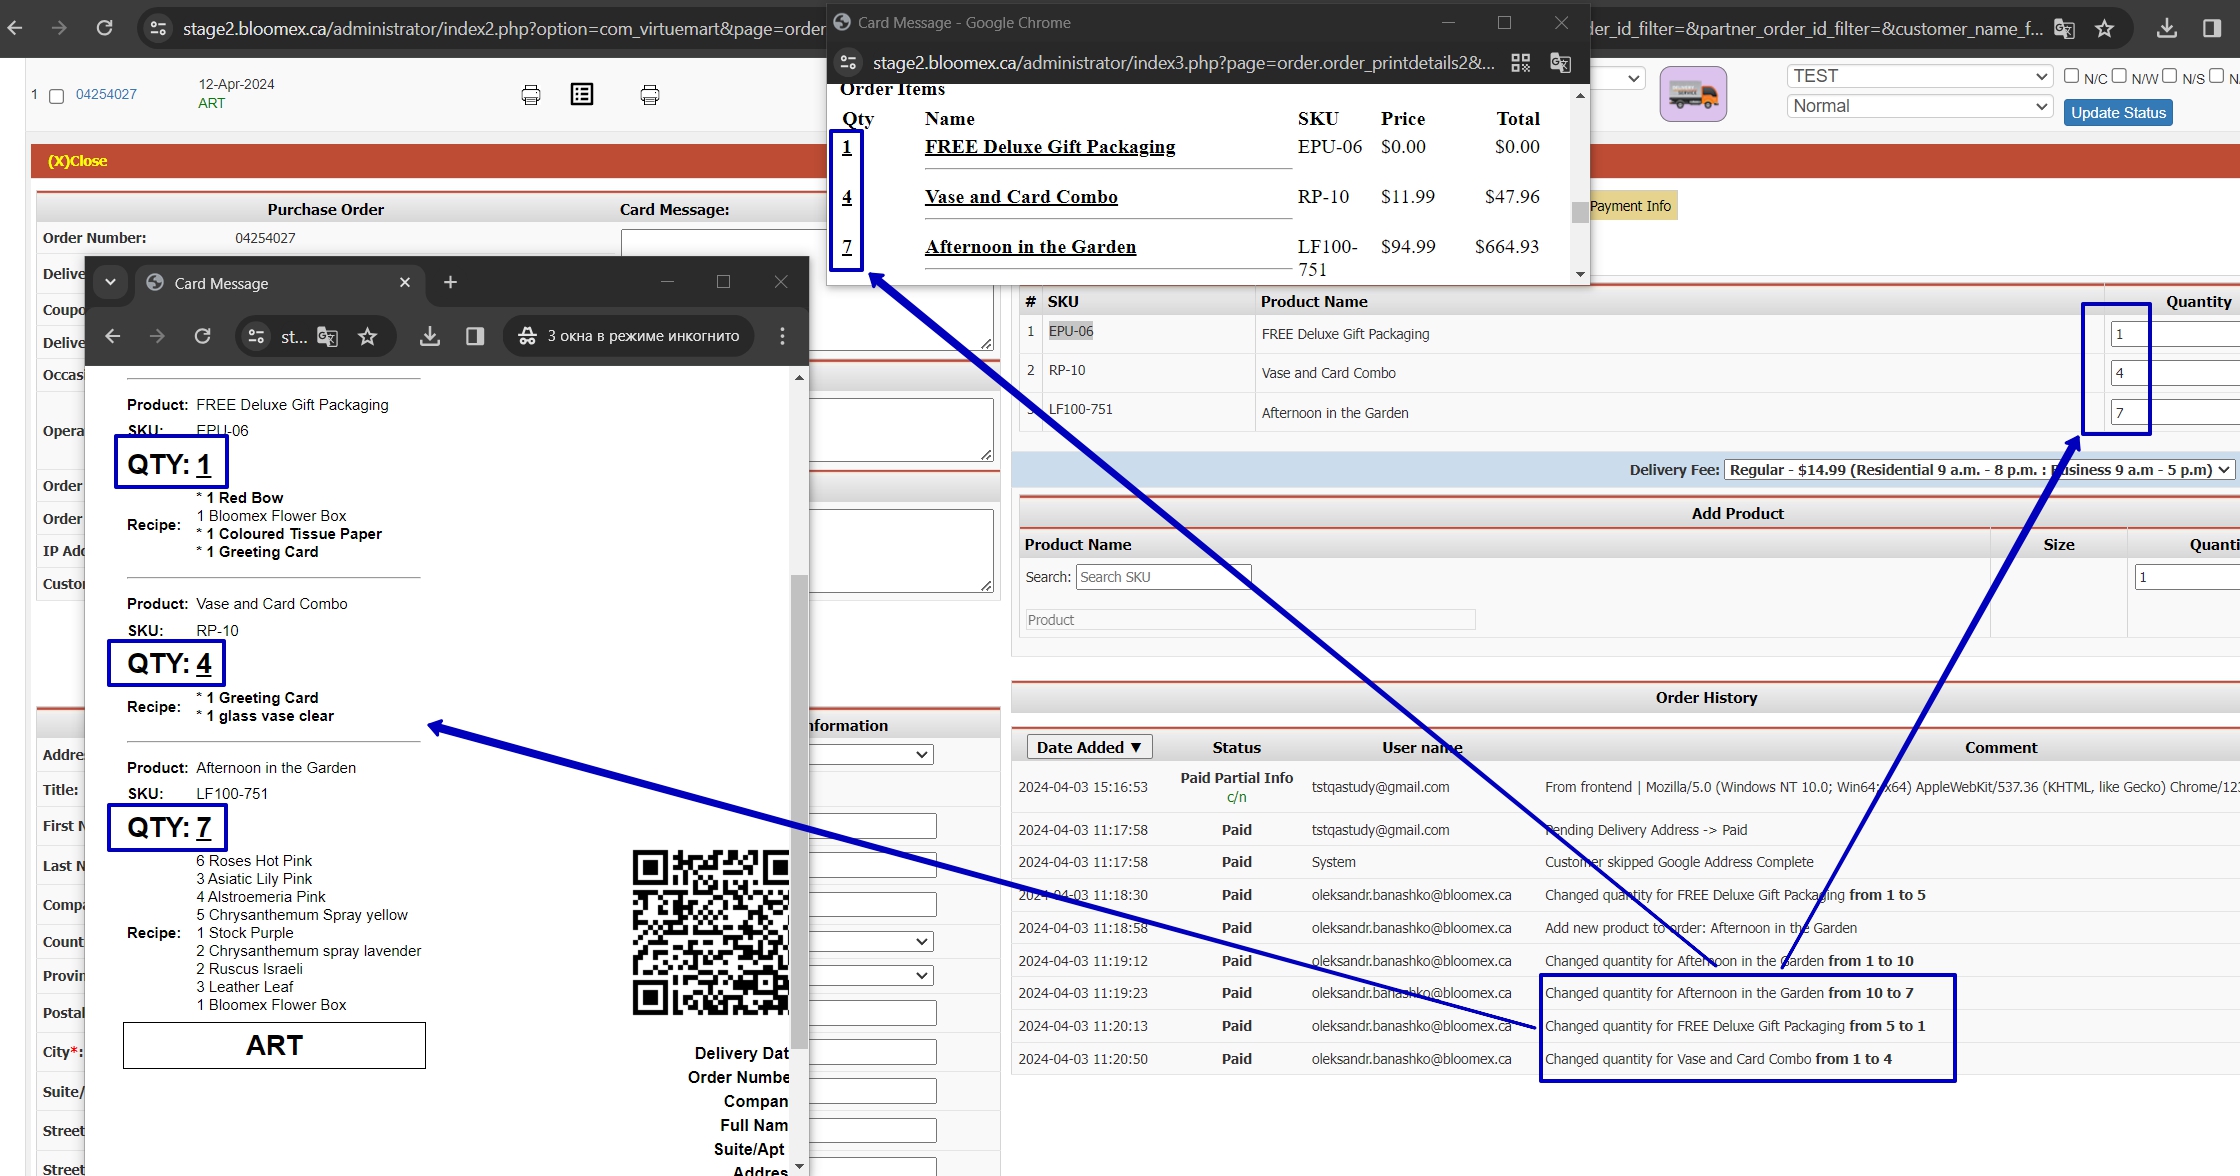Click the delivery truck icon
The height and width of the screenshot is (1176, 2240).
tap(1693, 94)
